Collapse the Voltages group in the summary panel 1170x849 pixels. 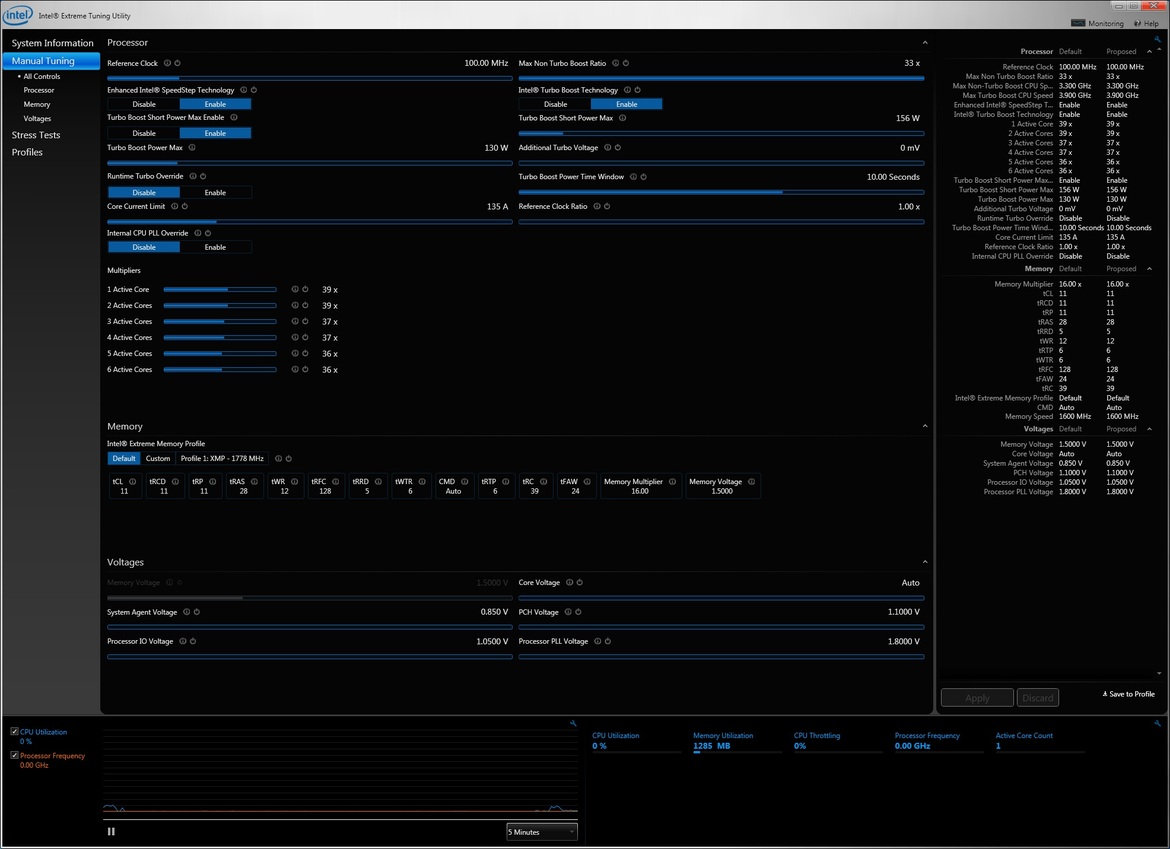click(x=1149, y=429)
